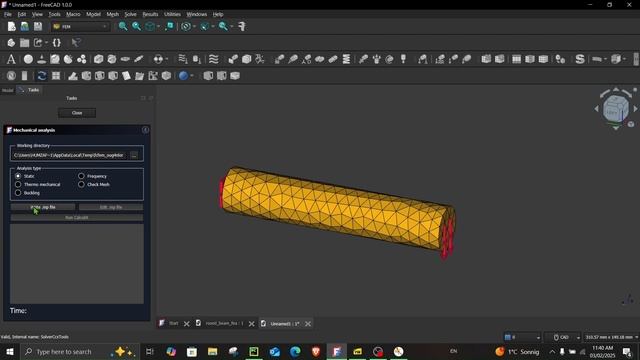Select the Static analysis type
This screenshot has width=640, height=360.
tap(24, 176)
